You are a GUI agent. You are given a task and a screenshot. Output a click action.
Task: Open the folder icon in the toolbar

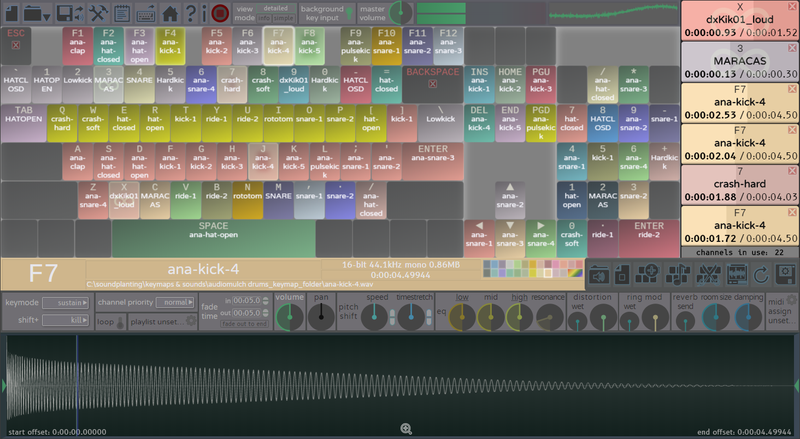point(36,13)
